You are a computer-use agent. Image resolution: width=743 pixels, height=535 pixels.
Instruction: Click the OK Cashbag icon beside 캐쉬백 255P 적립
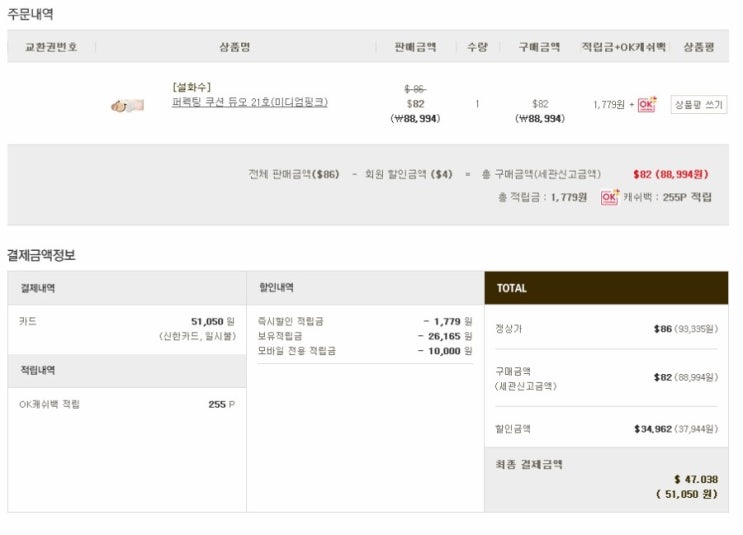coord(610,197)
